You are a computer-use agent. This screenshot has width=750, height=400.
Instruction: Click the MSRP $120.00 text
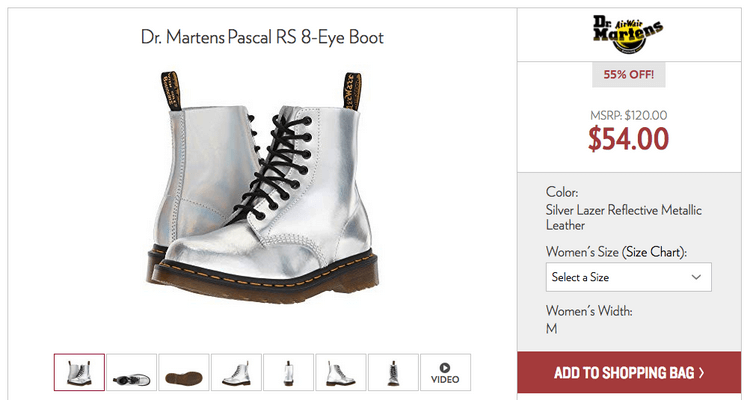tap(629, 115)
